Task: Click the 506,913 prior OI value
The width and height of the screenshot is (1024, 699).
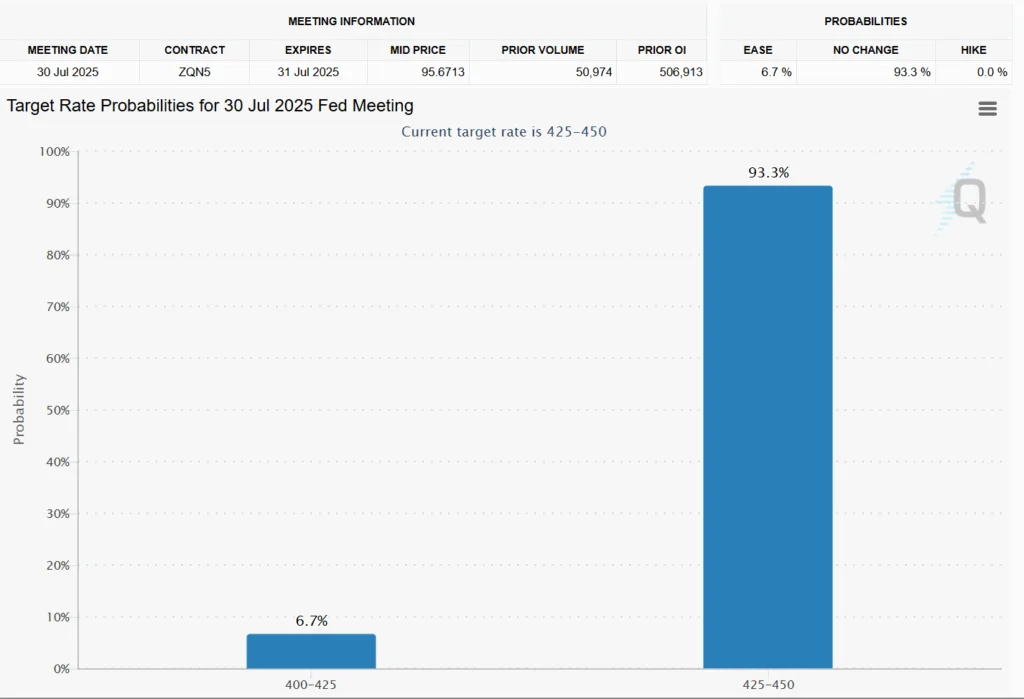Action: [680, 72]
